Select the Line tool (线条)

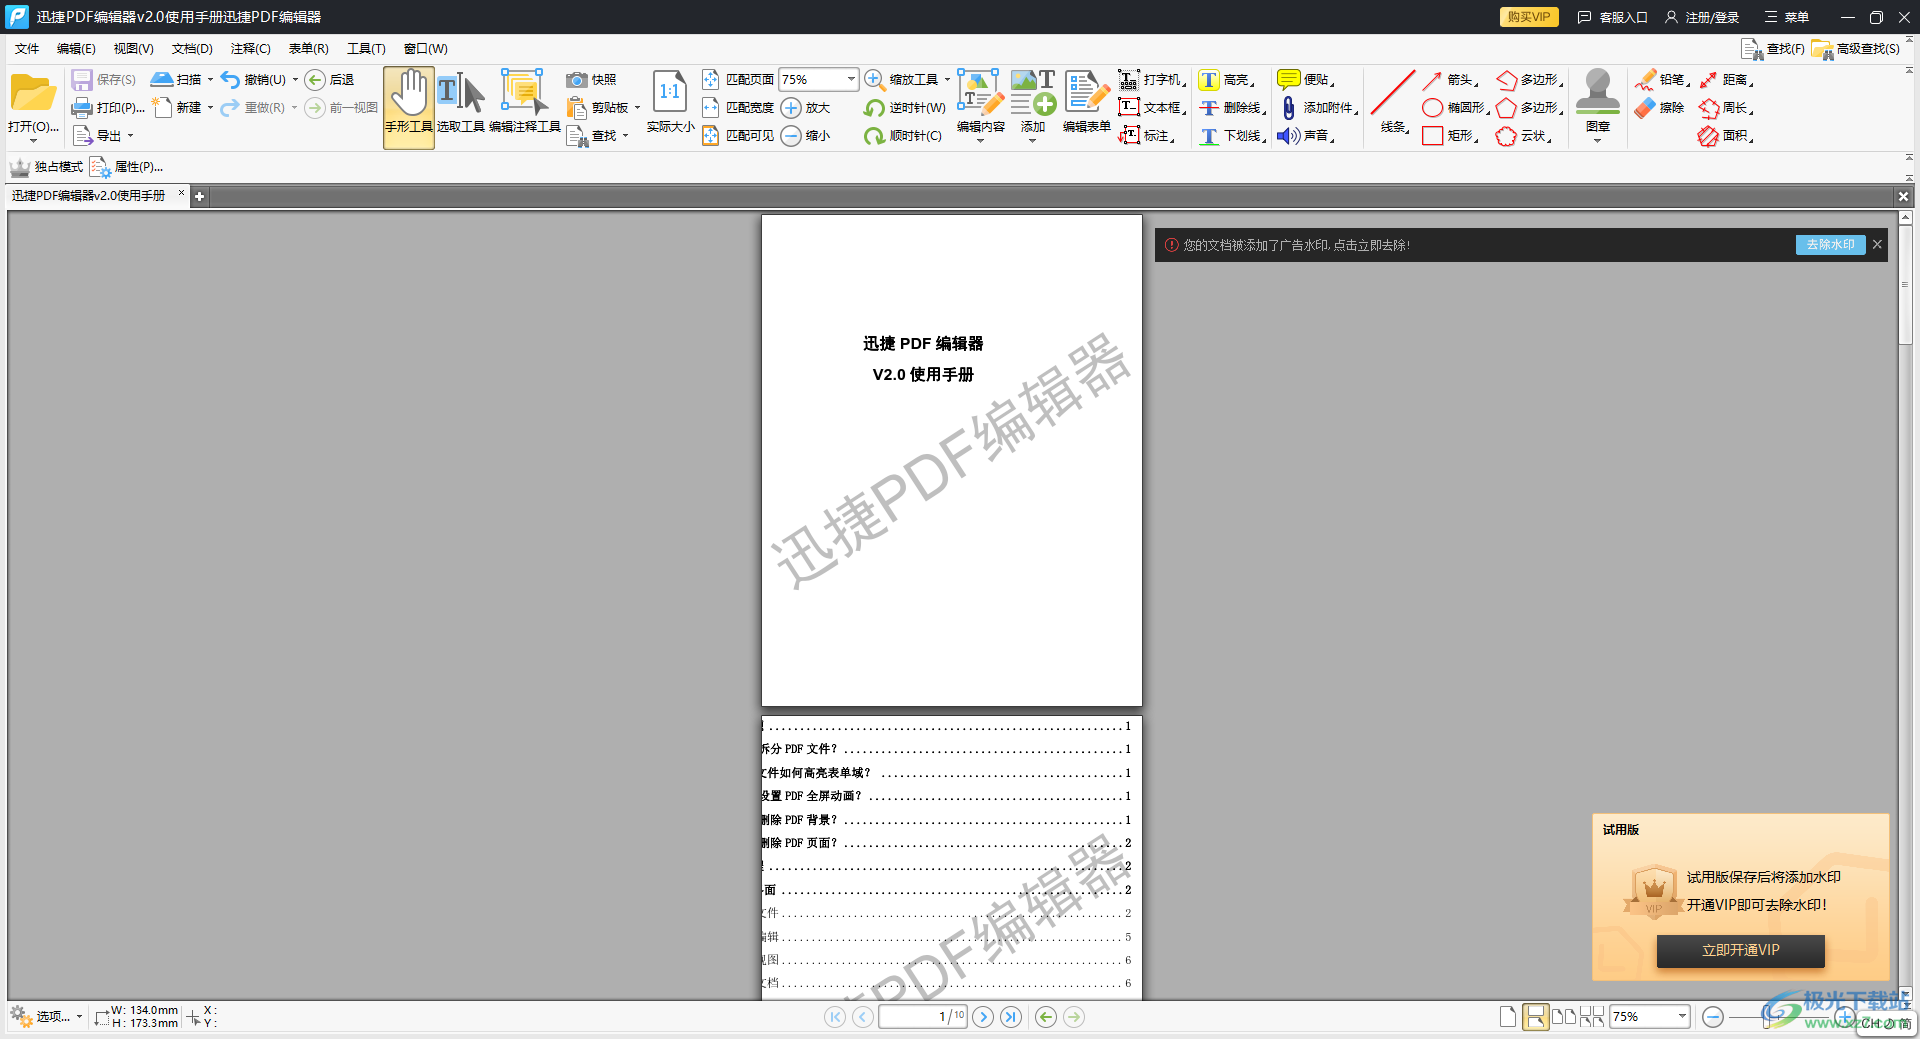coord(1393,102)
